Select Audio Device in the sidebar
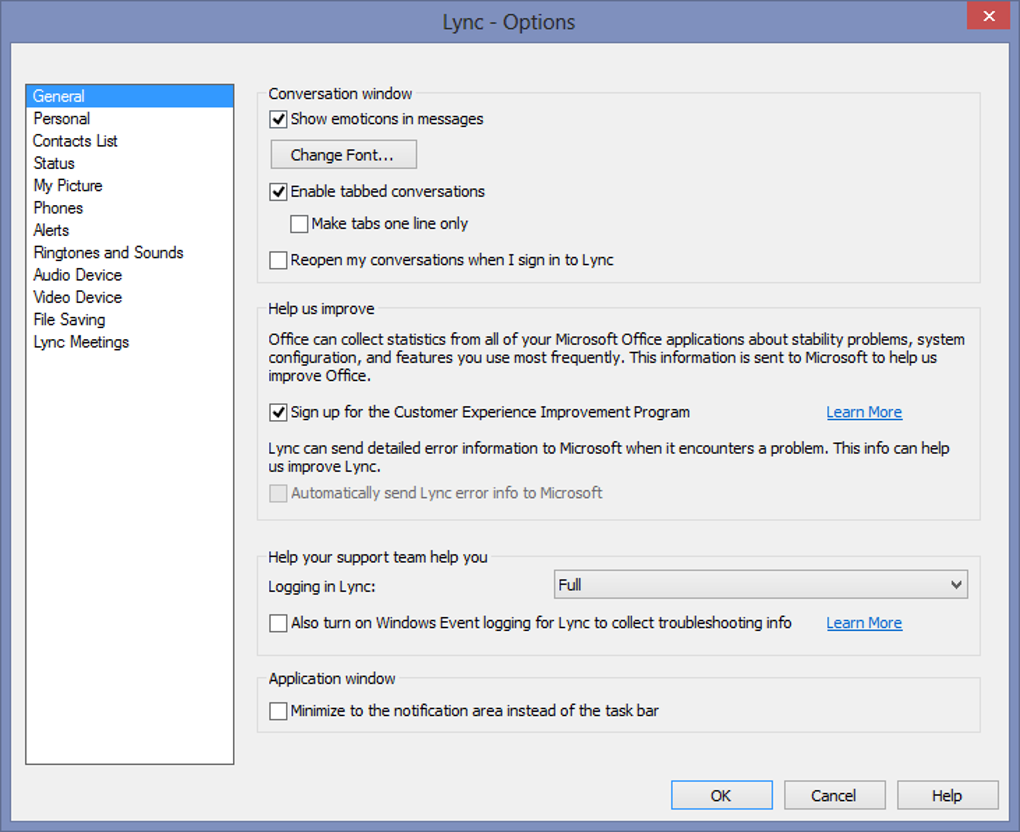The width and height of the screenshot is (1020, 832). click(x=78, y=275)
